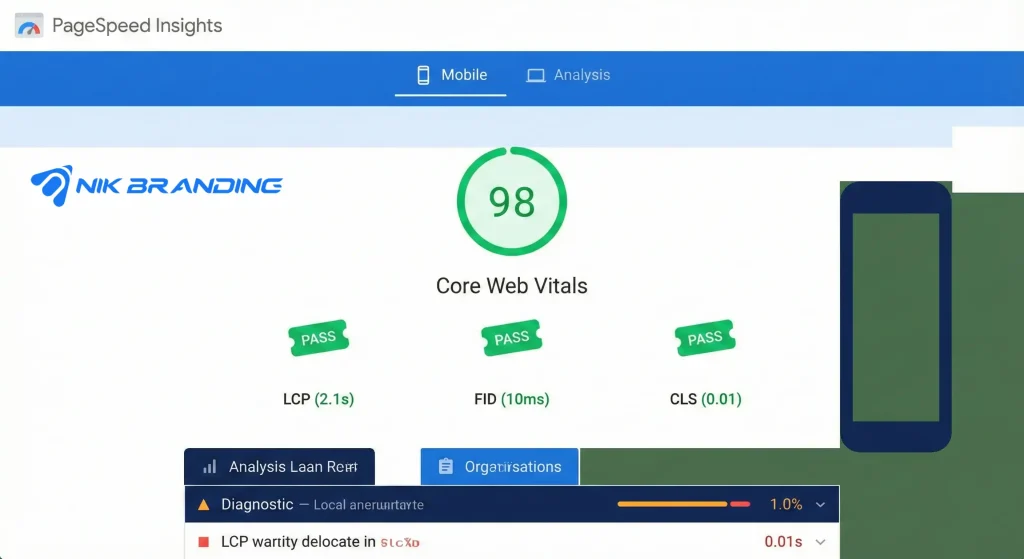This screenshot has height=559, width=1024.
Task: Select the 0.01s value in LCP row
Action: (783, 542)
